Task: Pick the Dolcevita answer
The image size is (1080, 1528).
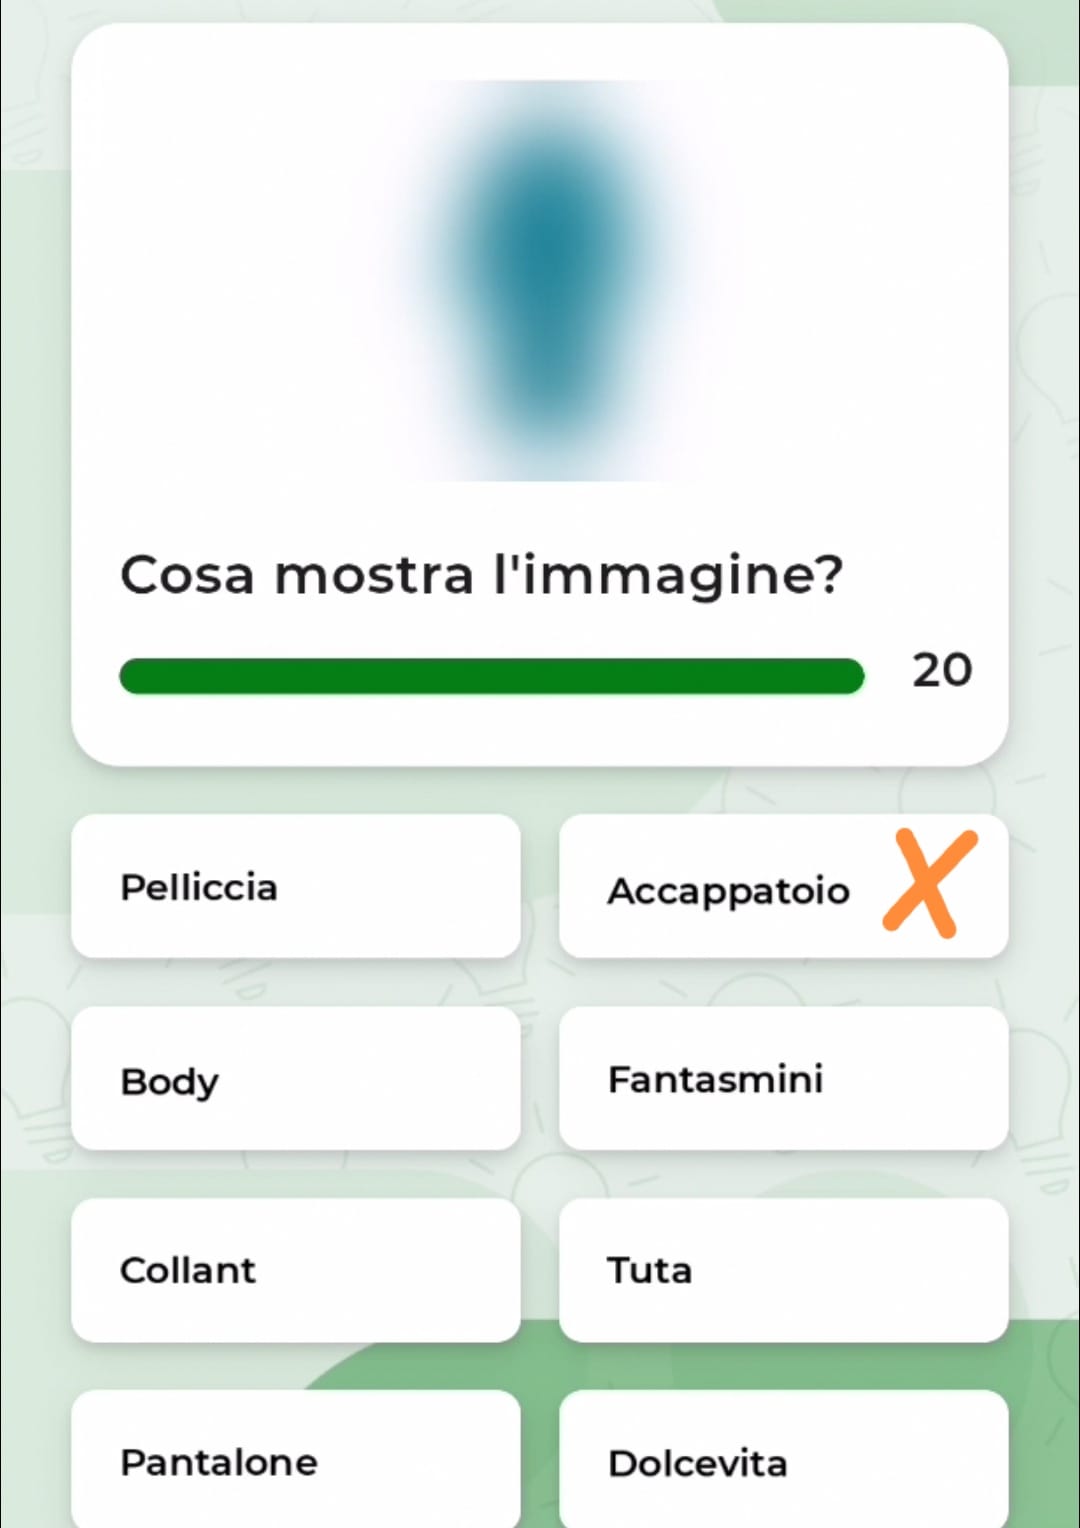Action: click(x=783, y=1462)
